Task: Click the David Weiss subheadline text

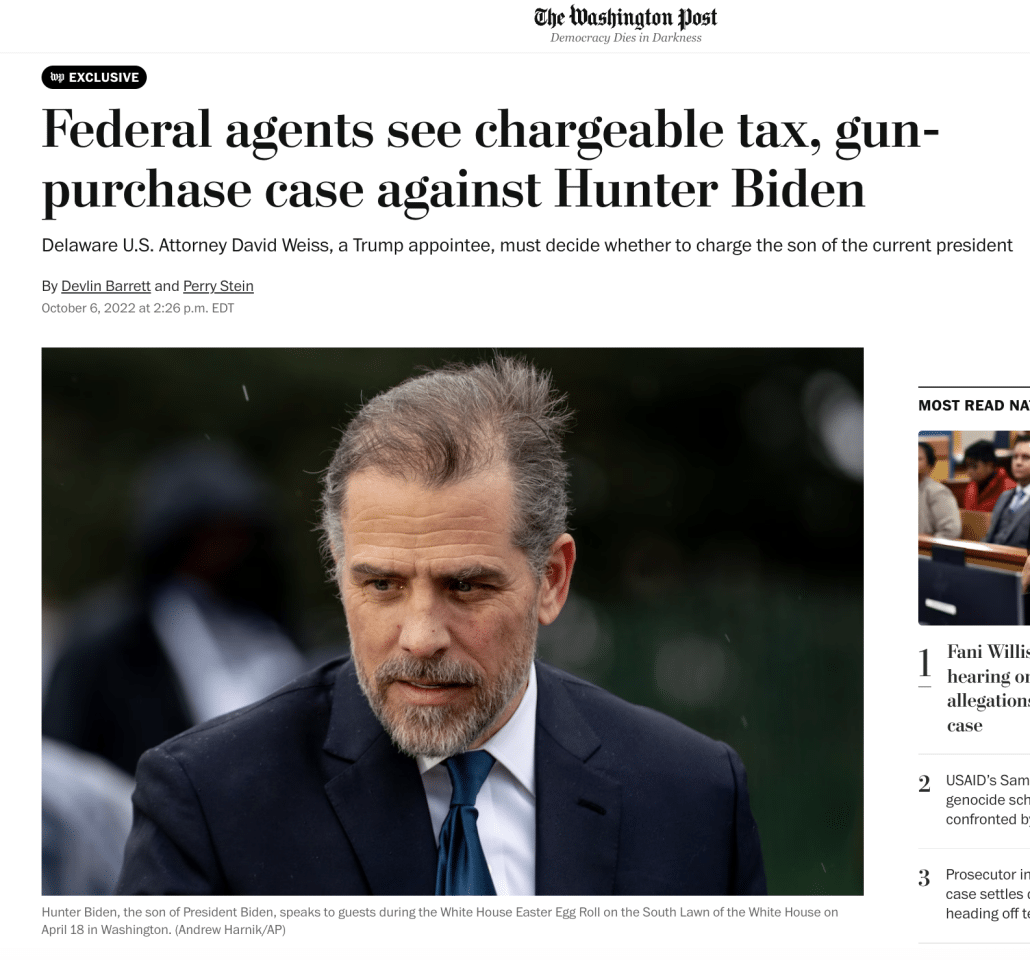Action: (527, 246)
